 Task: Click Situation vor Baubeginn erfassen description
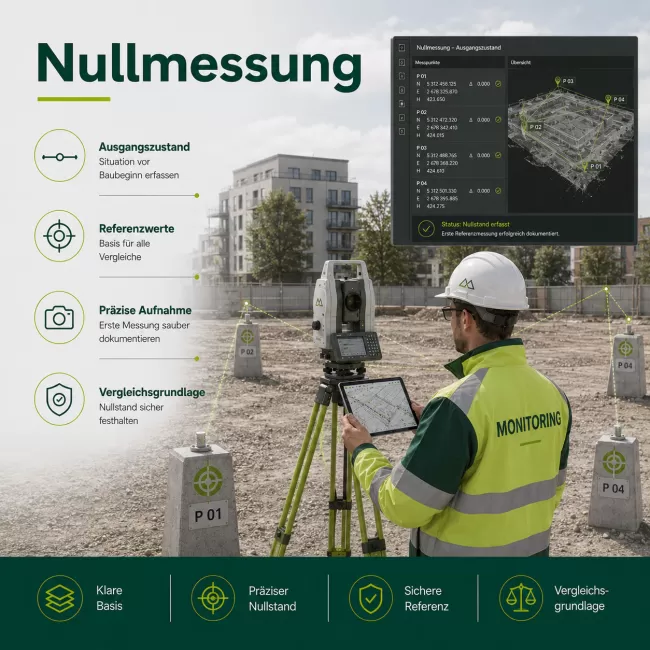(139, 168)
